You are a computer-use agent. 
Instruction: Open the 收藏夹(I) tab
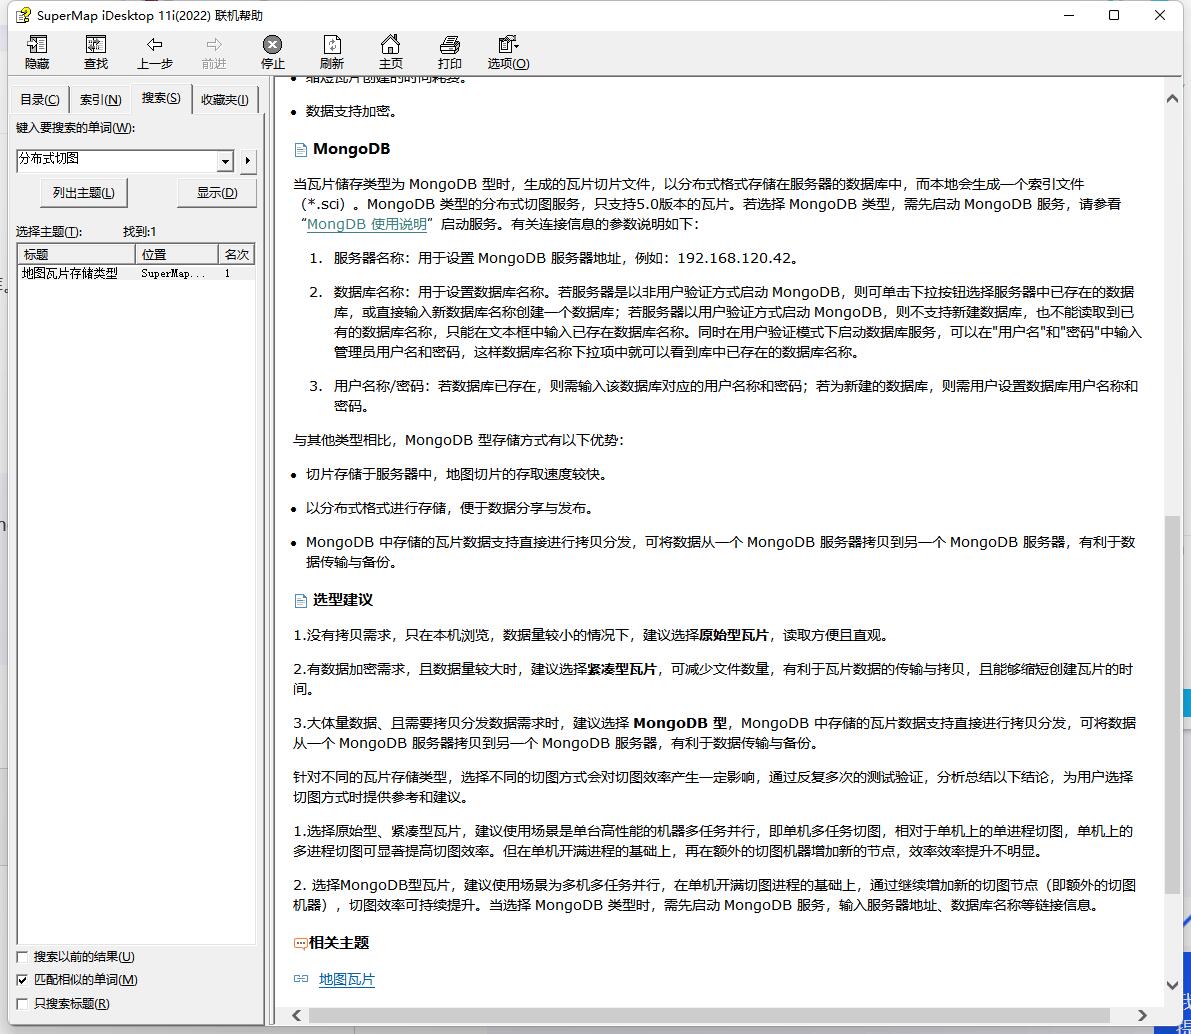coord(225,100)
